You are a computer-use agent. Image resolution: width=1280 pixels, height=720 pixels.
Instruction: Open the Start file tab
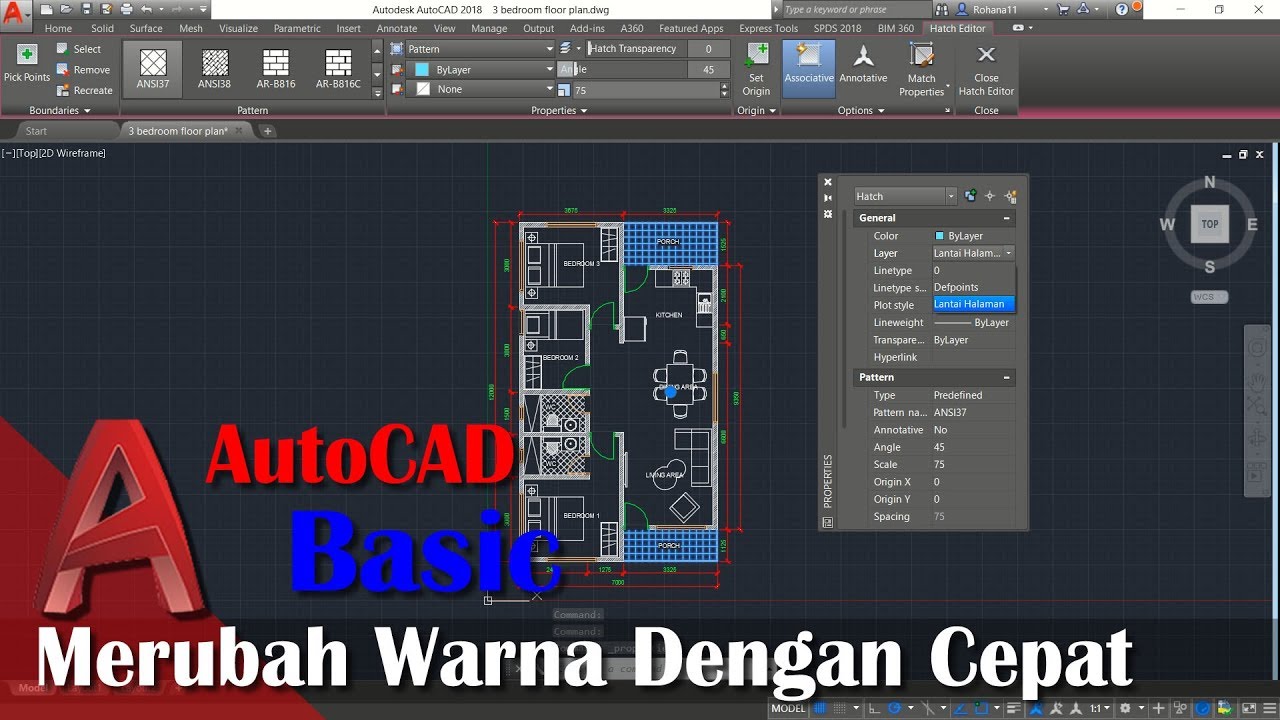pos(36,131)
